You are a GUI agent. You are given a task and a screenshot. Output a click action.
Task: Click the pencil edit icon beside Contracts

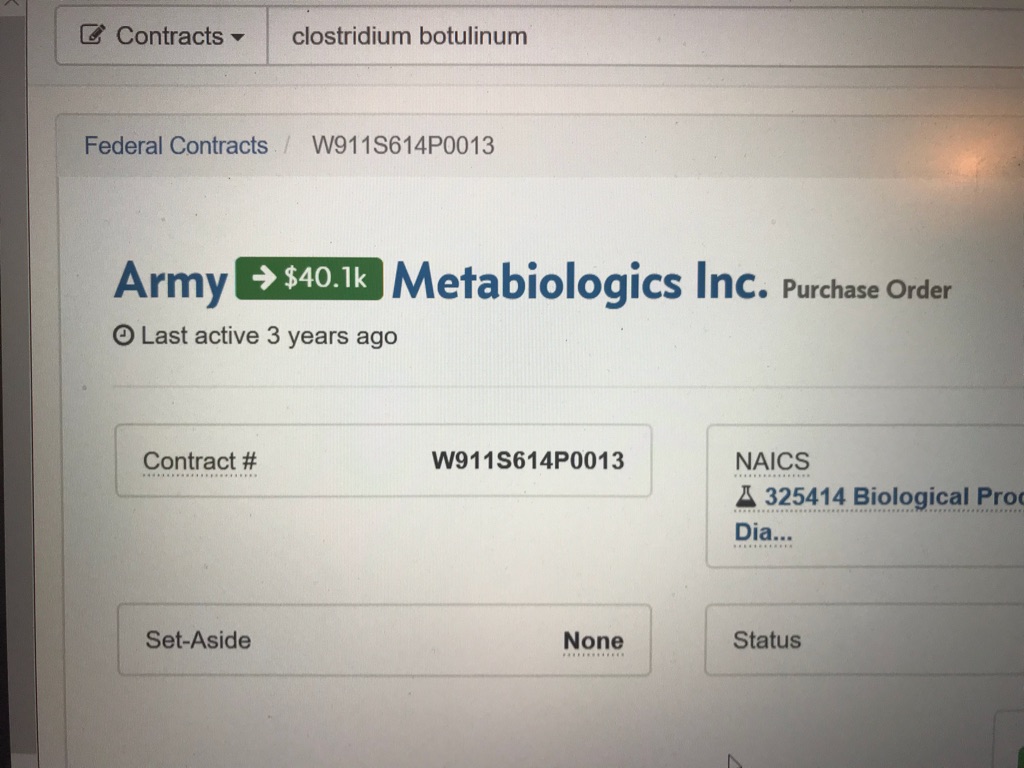click(92, 36)
